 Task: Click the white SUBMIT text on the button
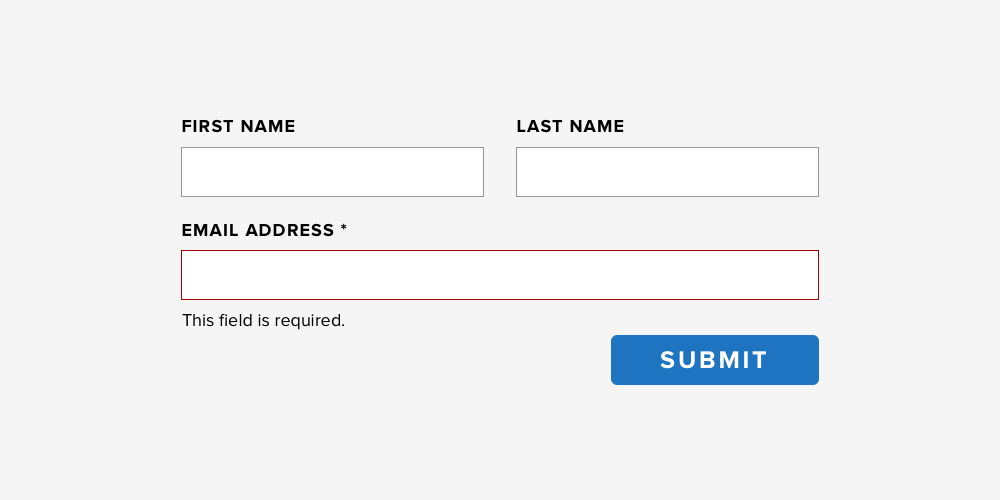[x=714, y=360]
